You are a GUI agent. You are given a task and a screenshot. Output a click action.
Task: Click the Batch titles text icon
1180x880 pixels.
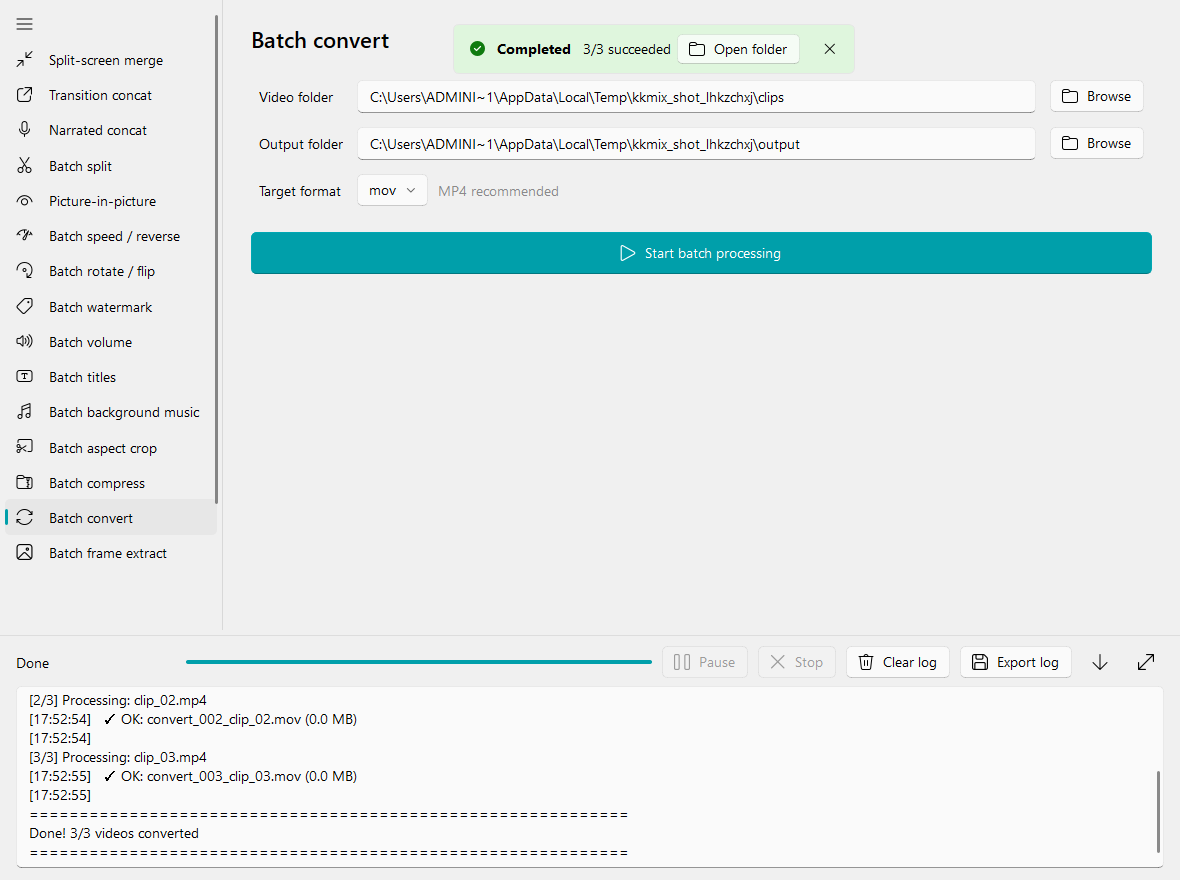25,376
